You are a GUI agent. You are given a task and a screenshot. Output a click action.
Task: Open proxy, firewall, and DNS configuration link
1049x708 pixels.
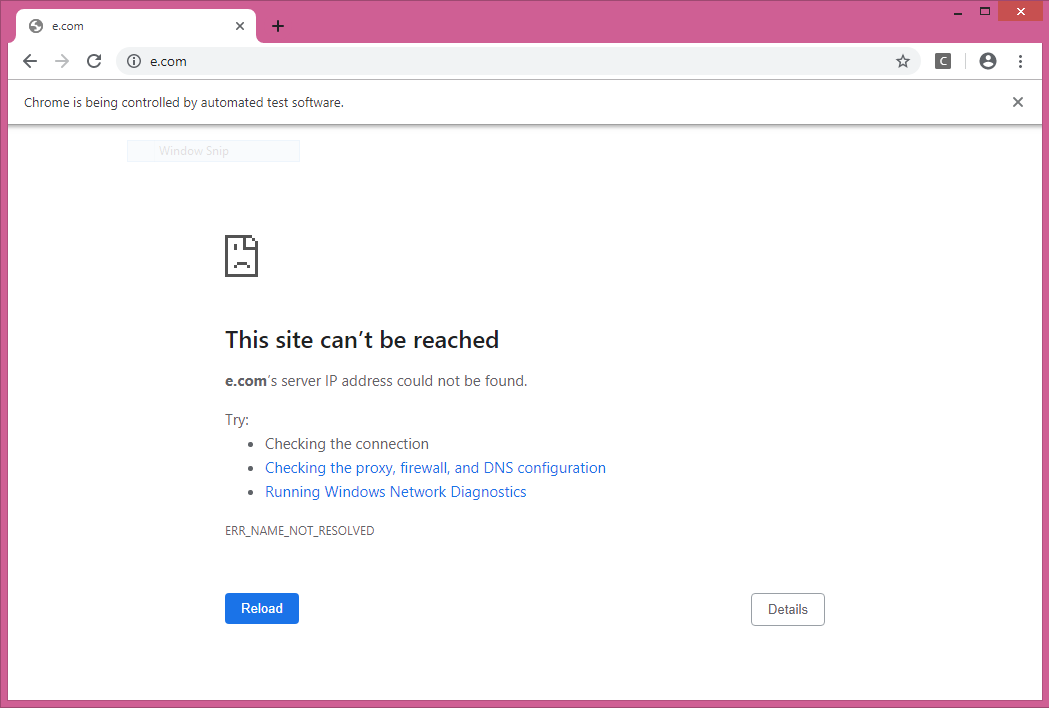[x=435, y=467]
